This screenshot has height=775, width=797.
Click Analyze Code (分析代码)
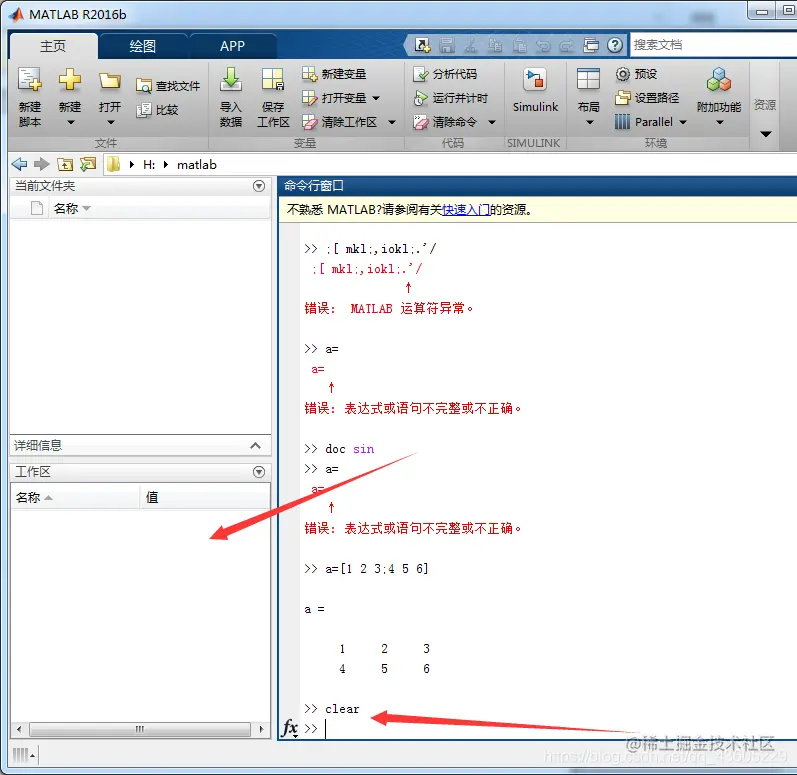pyautogui.click(x=445, y=74)
